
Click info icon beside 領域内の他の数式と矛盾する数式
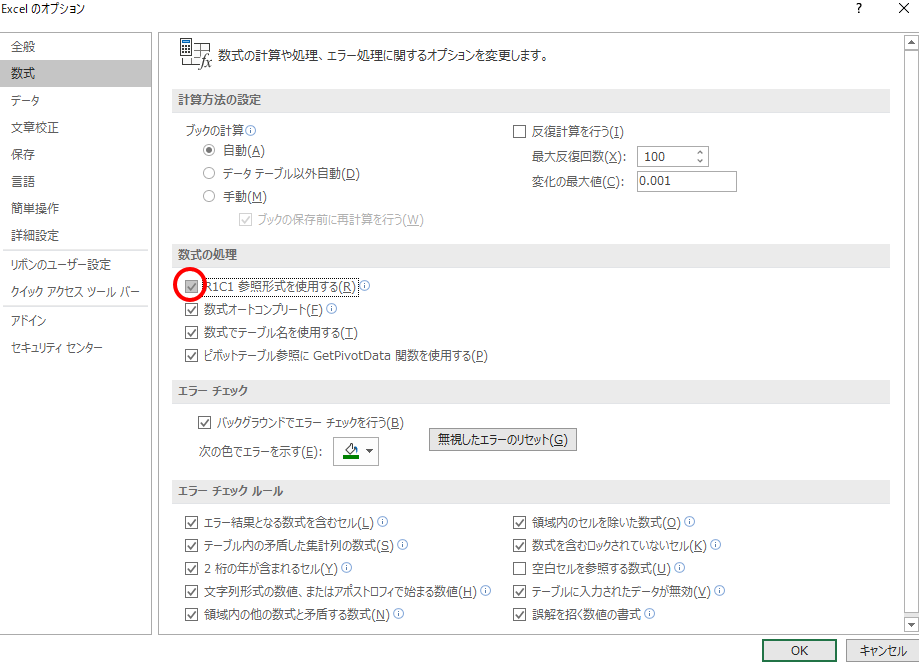pos(399,614)
